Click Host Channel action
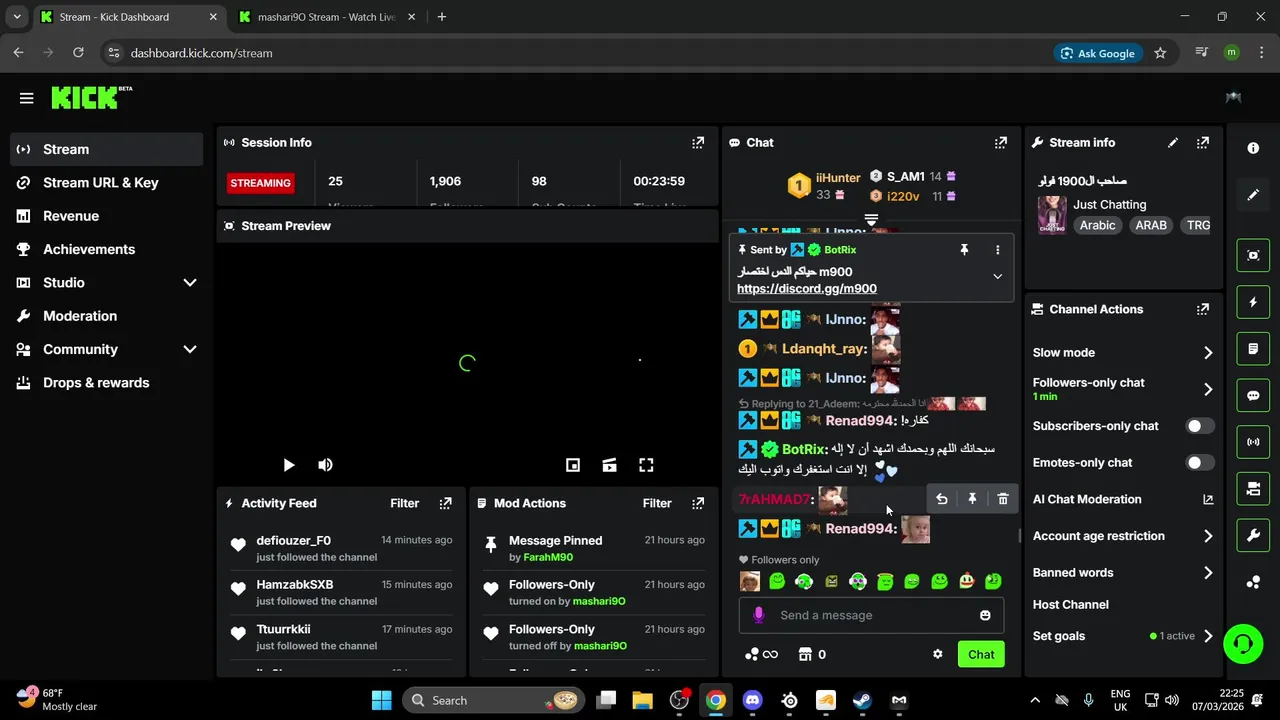 (x=1070, y=605)
